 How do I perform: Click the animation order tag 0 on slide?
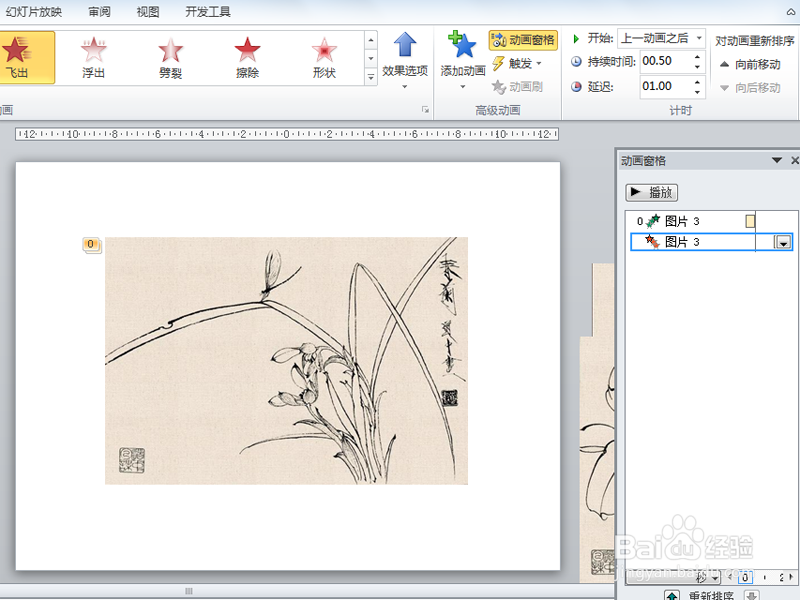tap(91, 244)
